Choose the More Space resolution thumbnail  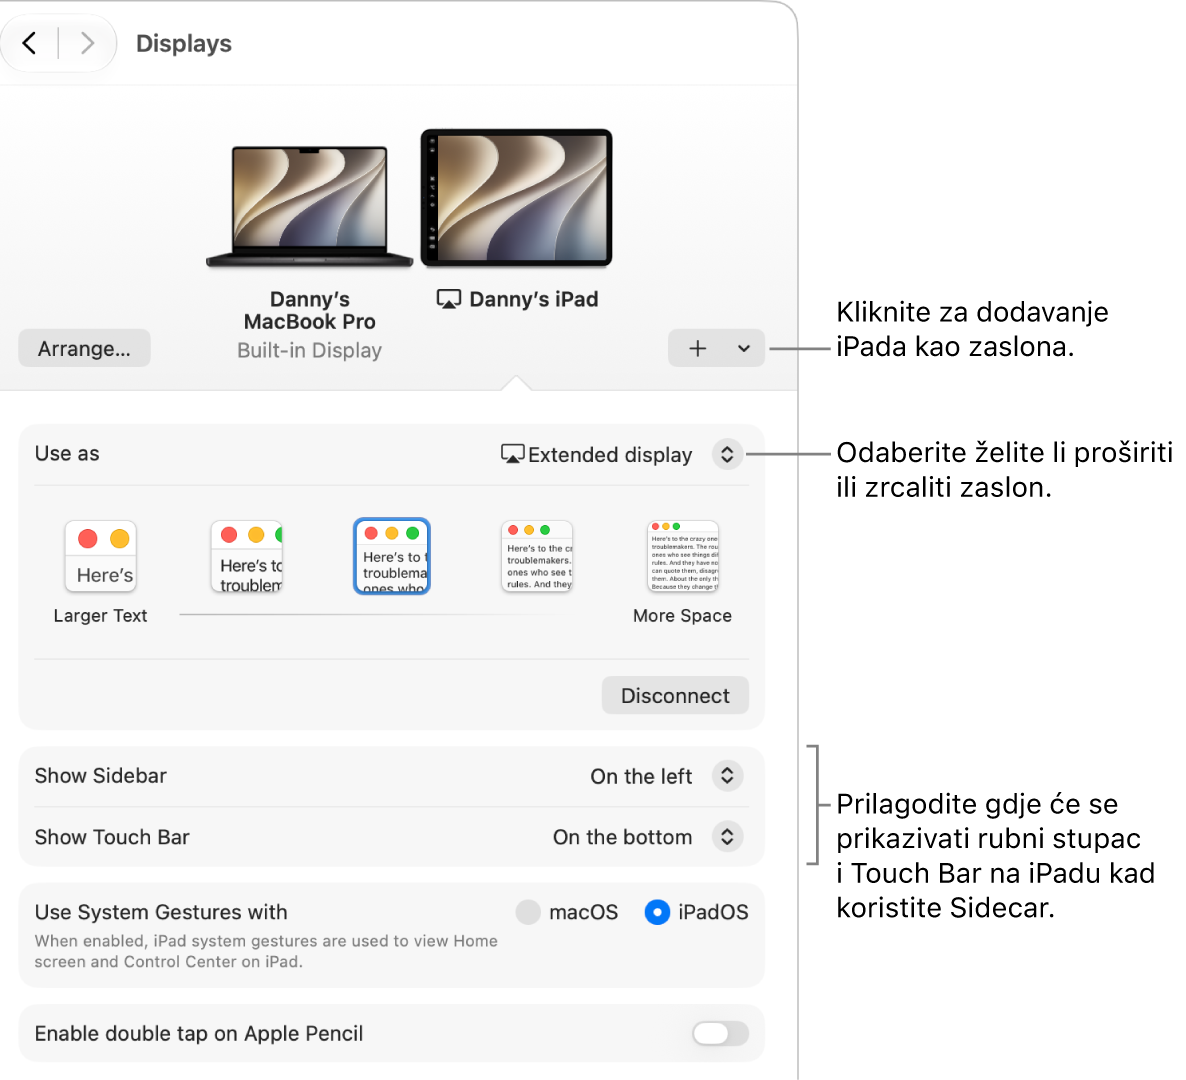pyautogui.click(x=683, y=556)
